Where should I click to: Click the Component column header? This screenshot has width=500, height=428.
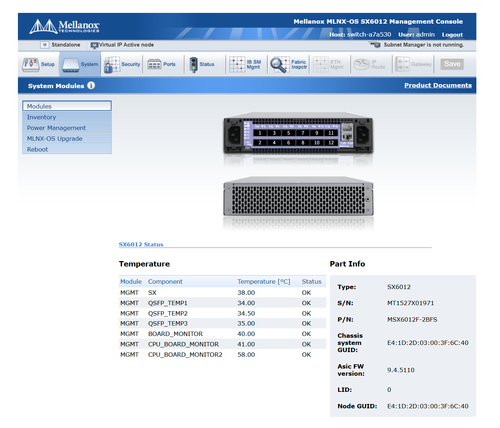[165, 281]
